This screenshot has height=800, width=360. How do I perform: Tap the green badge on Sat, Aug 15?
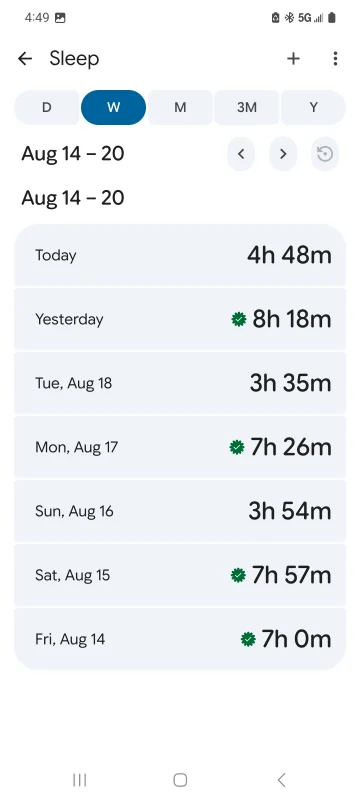pyautogui.click(x=238, y=576)
